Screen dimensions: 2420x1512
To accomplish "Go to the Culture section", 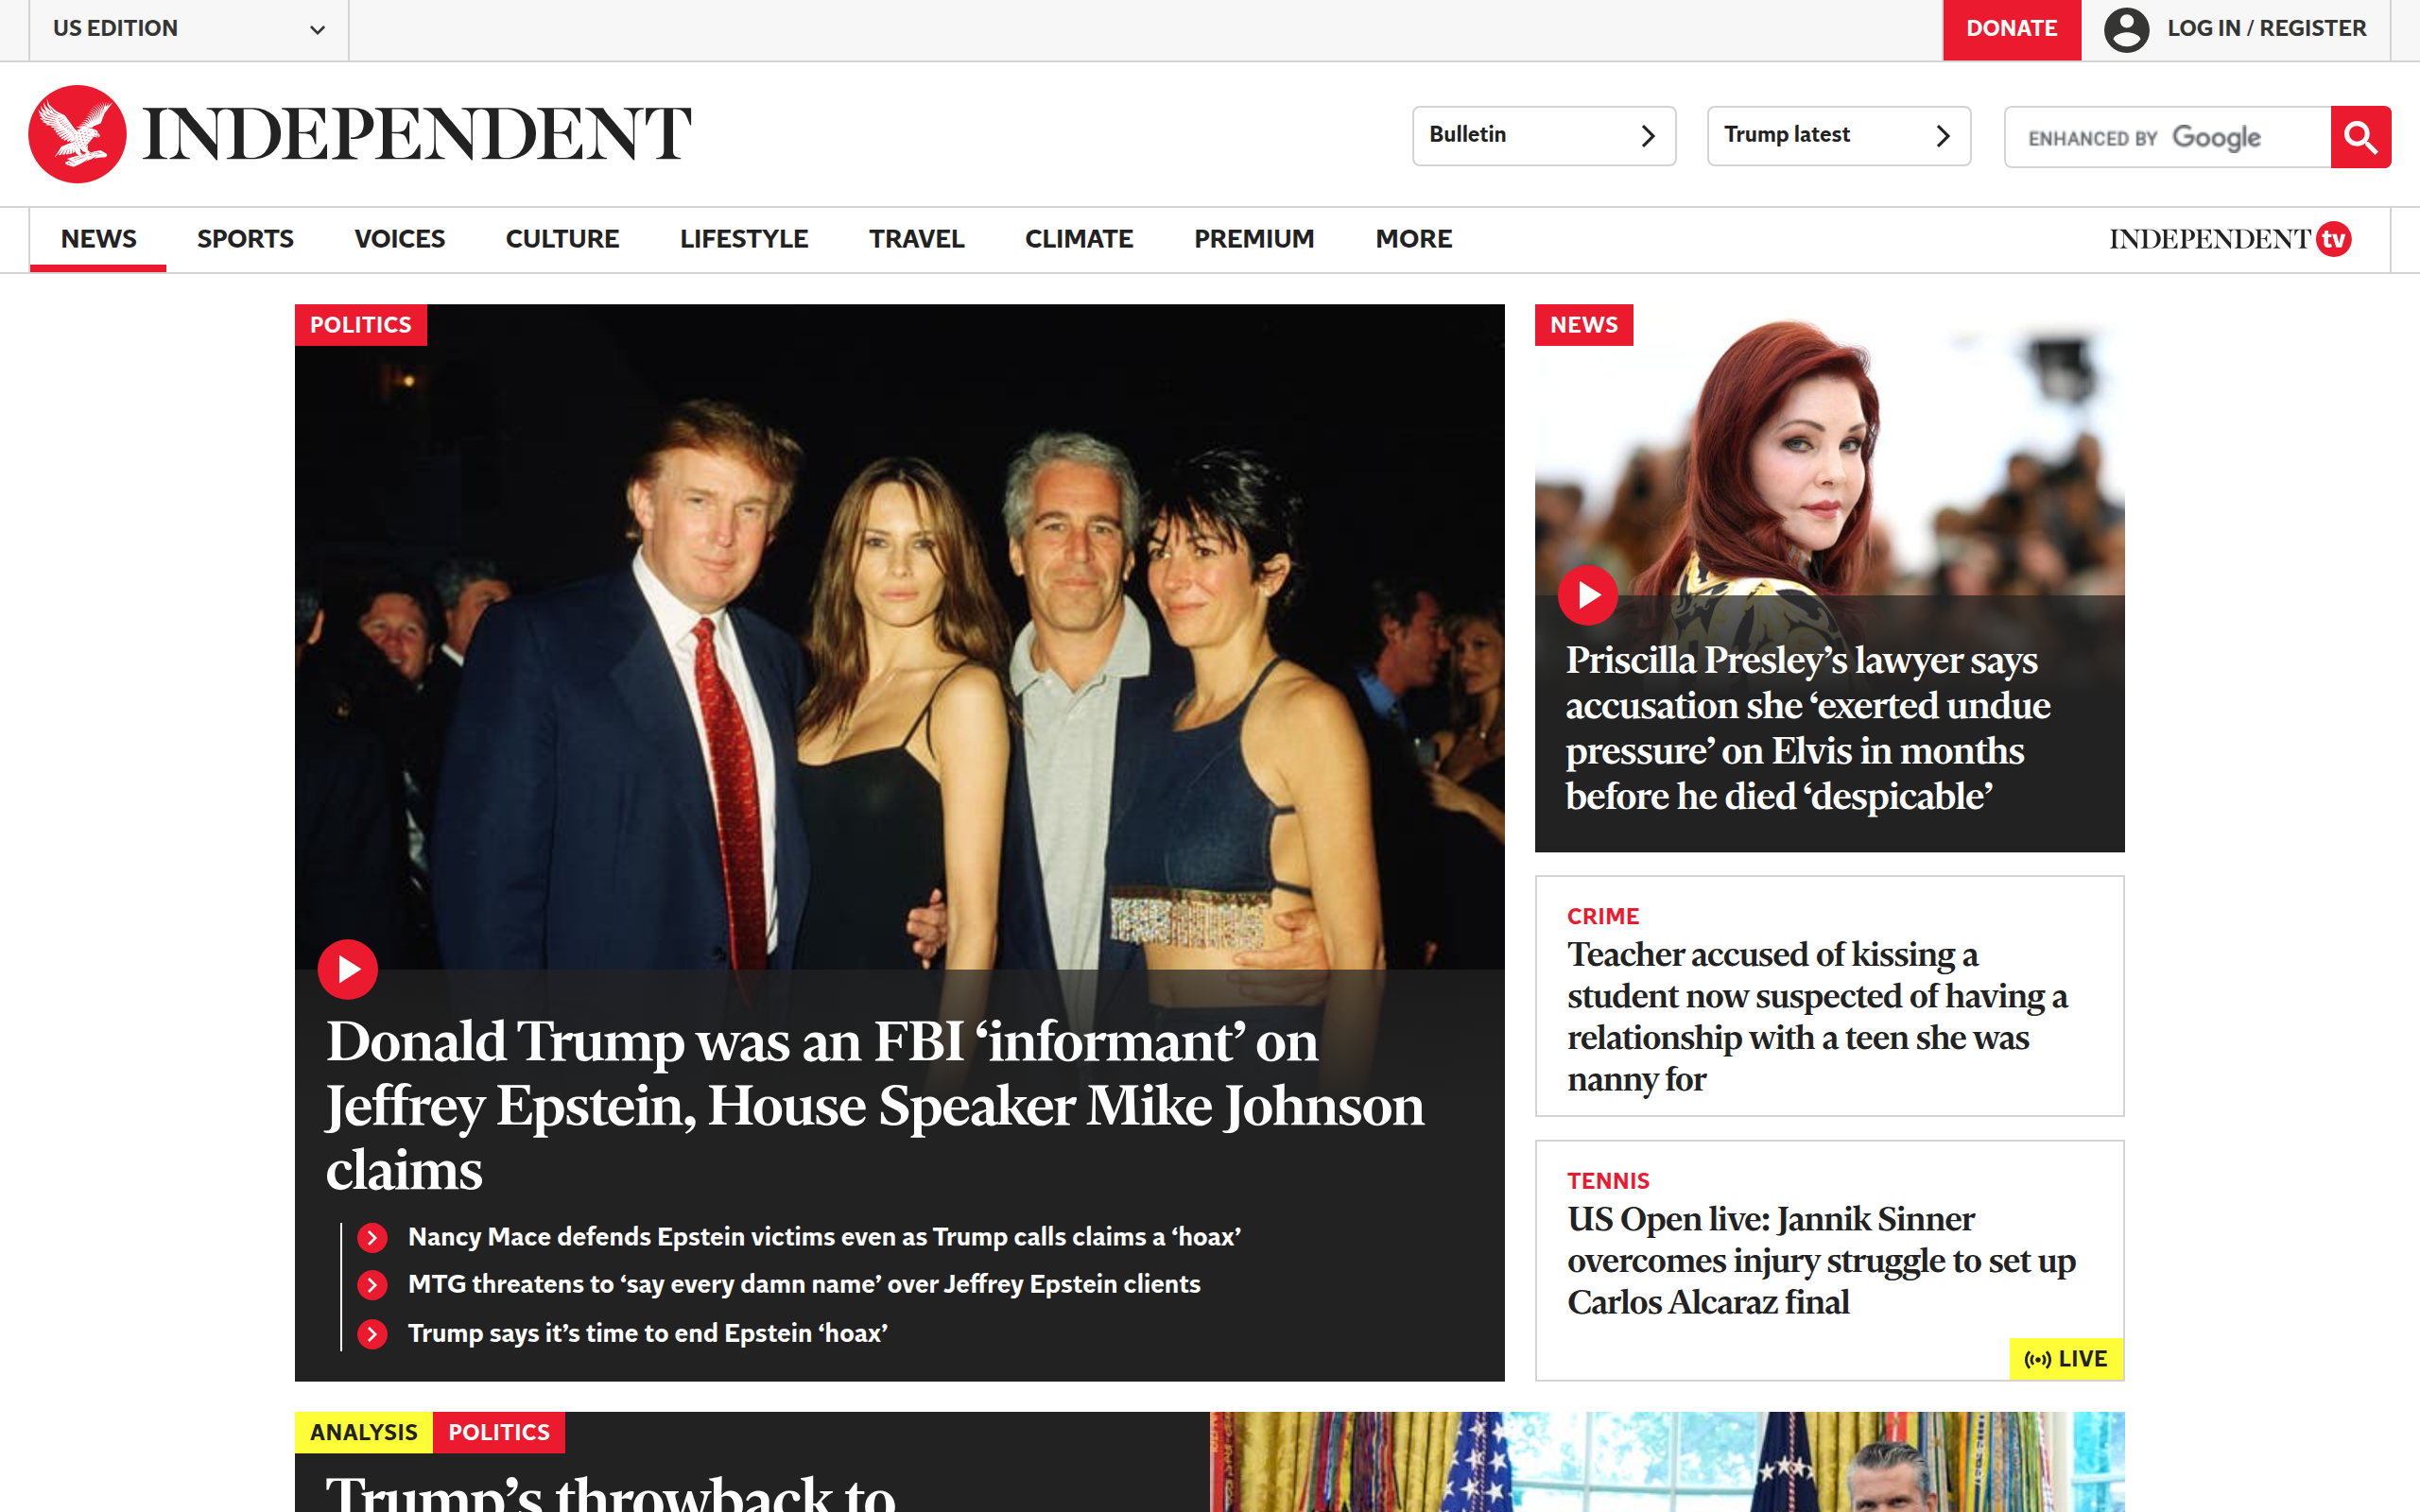I will pyautogui.click(x=562, y=239).
